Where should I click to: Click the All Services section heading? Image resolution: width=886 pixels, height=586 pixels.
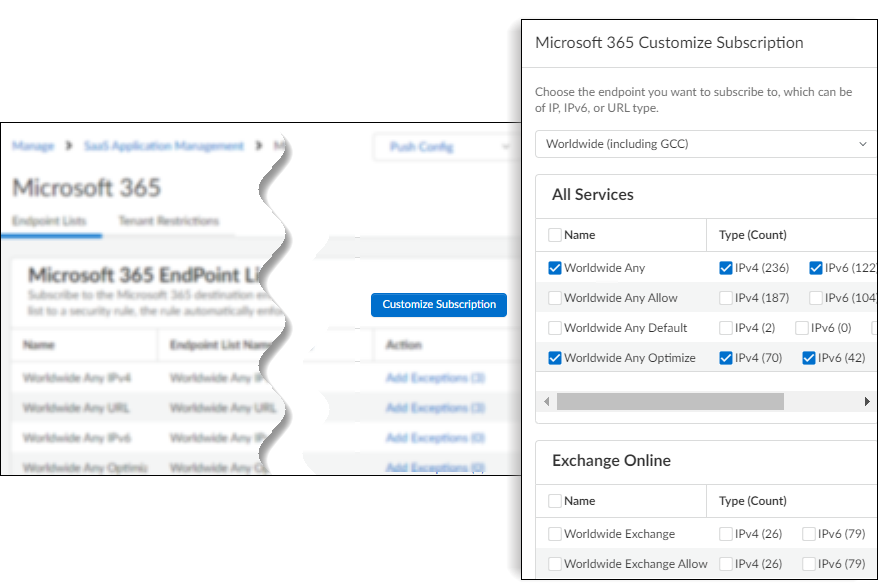(x=593, y=195)
